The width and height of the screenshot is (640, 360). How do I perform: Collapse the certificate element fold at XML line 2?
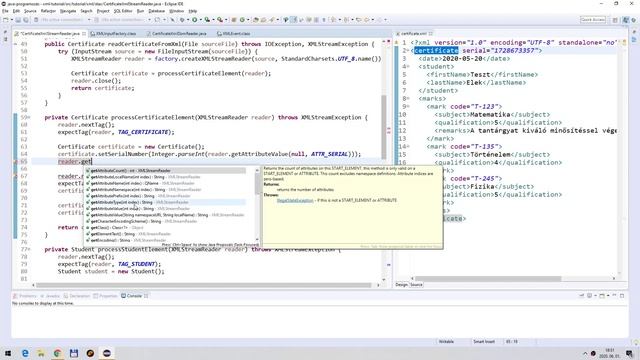click(408, 51)
